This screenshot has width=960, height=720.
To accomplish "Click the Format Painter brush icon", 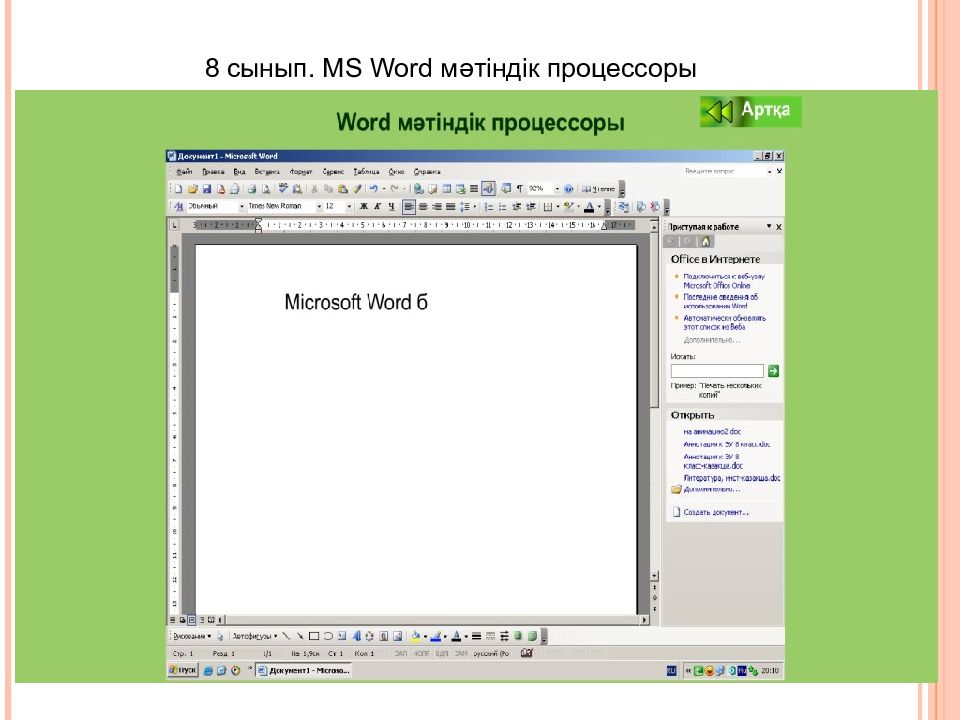I will coord(357,189).
